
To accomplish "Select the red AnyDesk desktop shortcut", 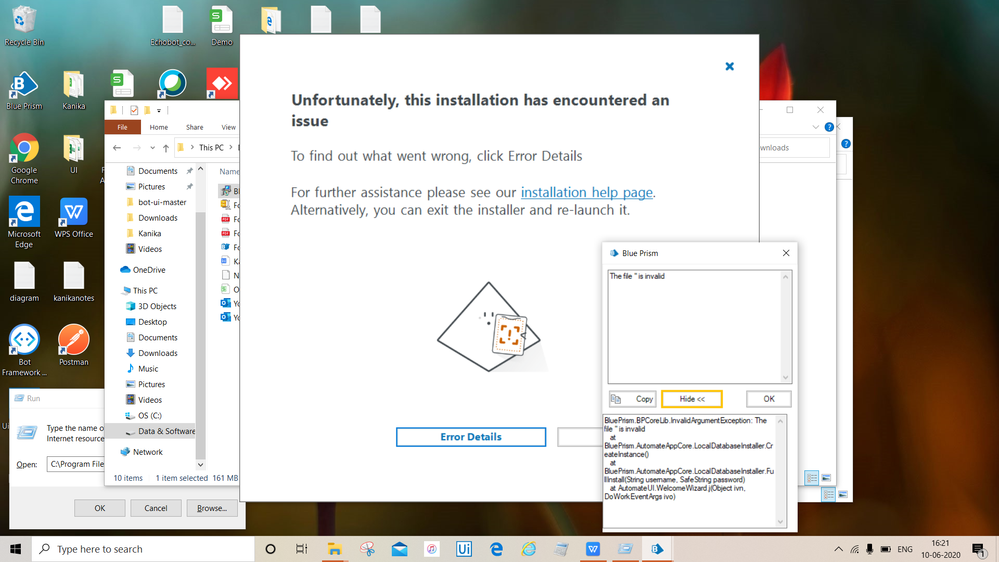I will [222, 83].
